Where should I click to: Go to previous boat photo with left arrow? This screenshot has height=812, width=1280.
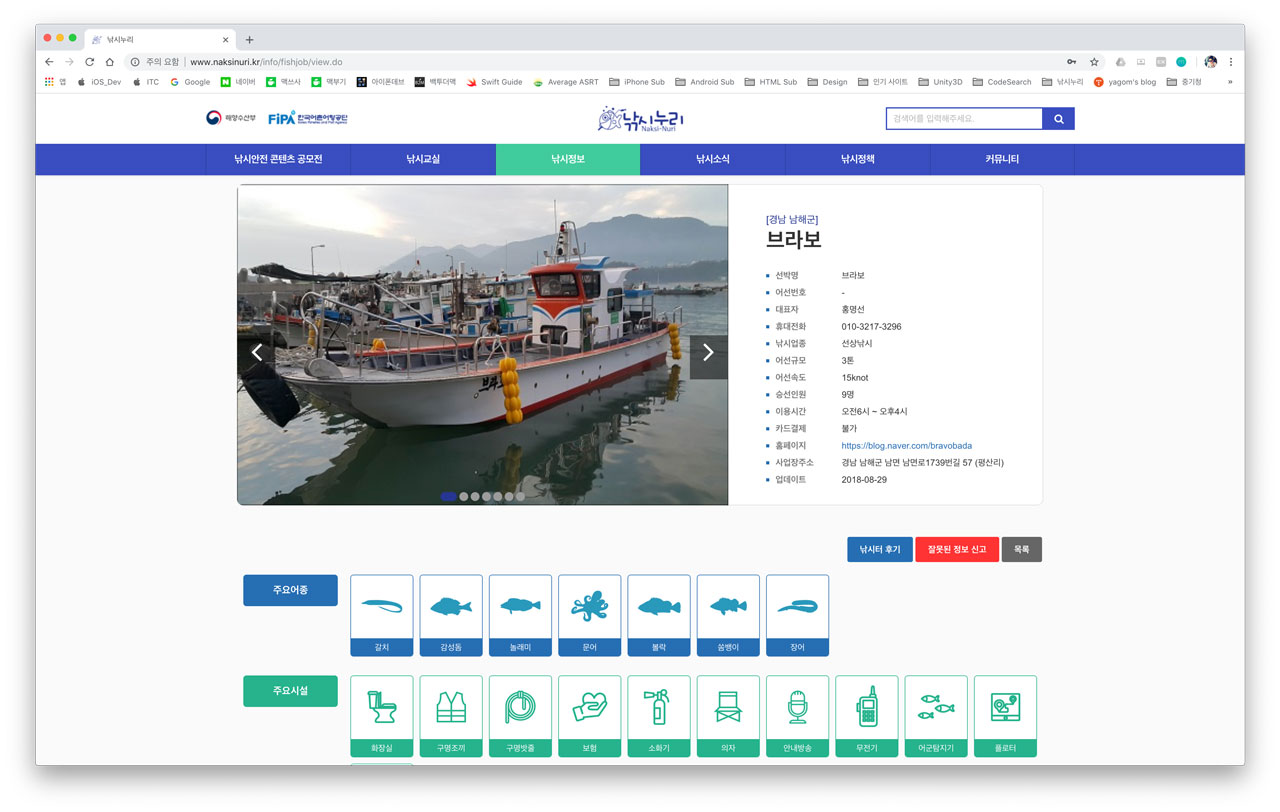(x=257, y=352)
